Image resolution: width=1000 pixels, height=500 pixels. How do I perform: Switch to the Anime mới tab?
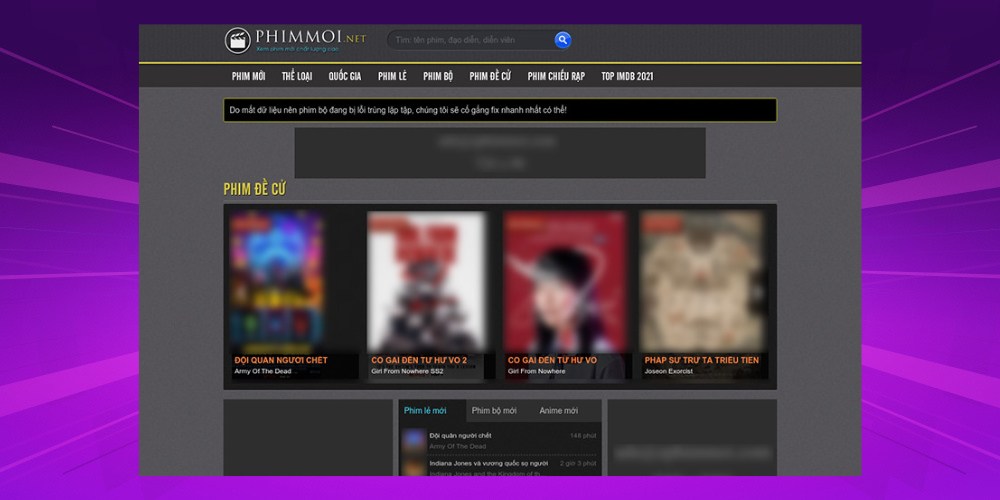(559, 411)
